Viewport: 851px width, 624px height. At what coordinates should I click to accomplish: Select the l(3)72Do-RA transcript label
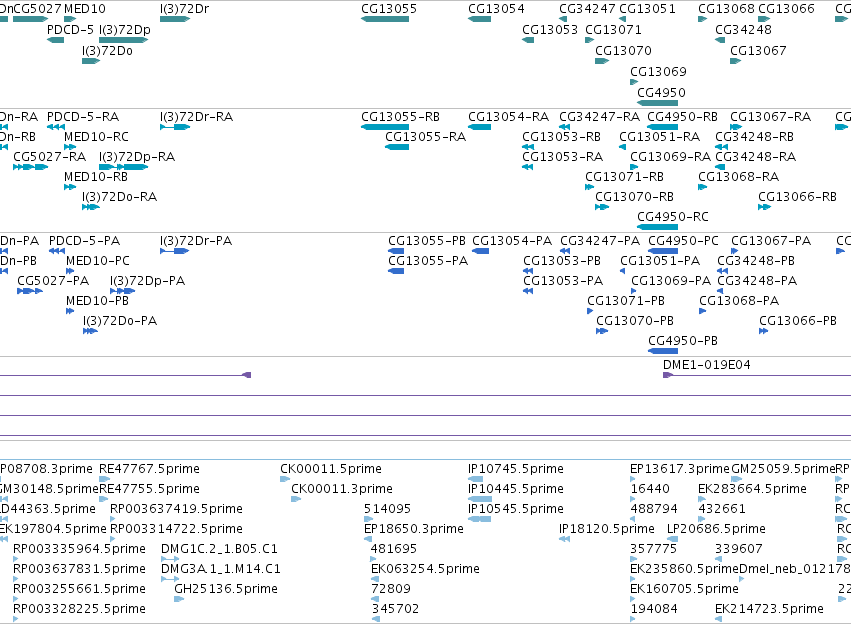[x=119, y=197]
